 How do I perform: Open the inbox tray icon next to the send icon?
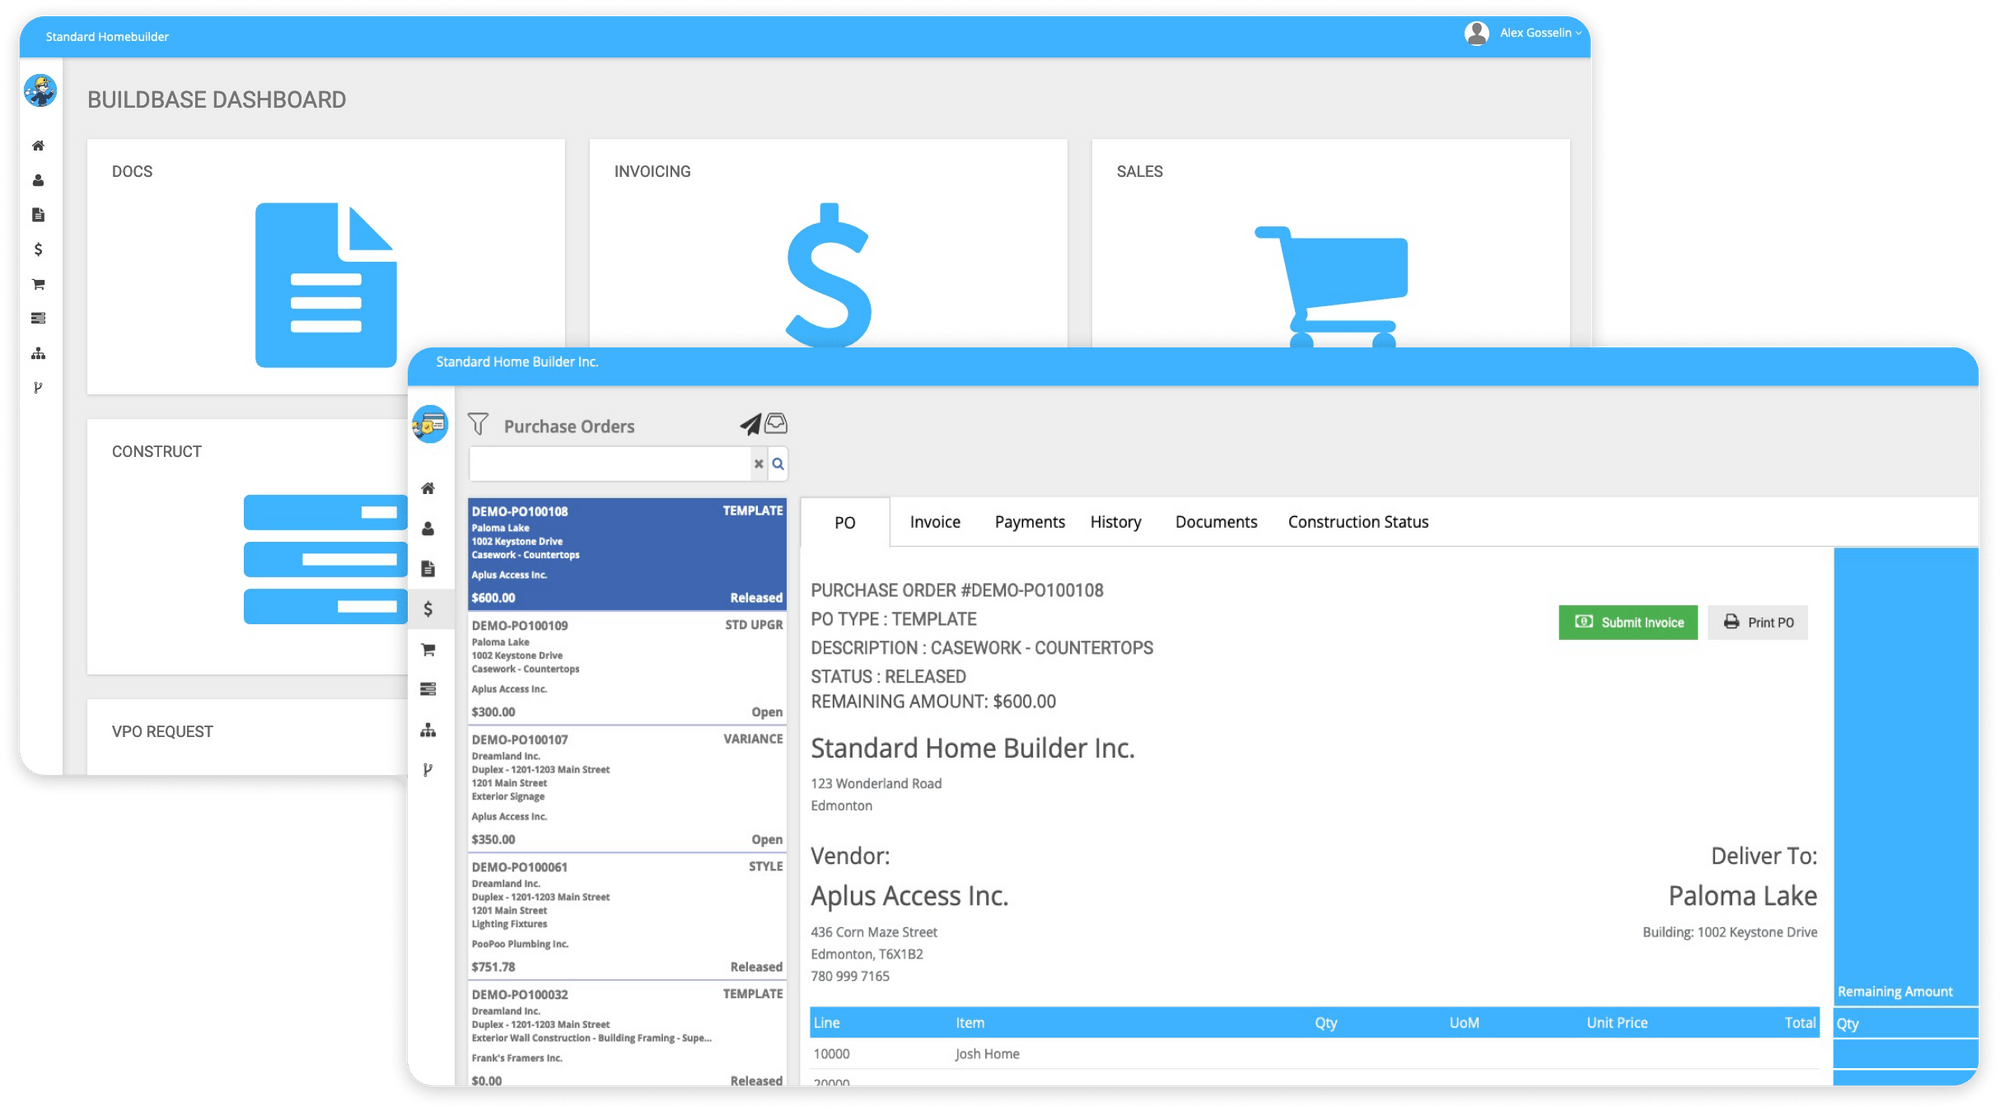coord(777,422)
